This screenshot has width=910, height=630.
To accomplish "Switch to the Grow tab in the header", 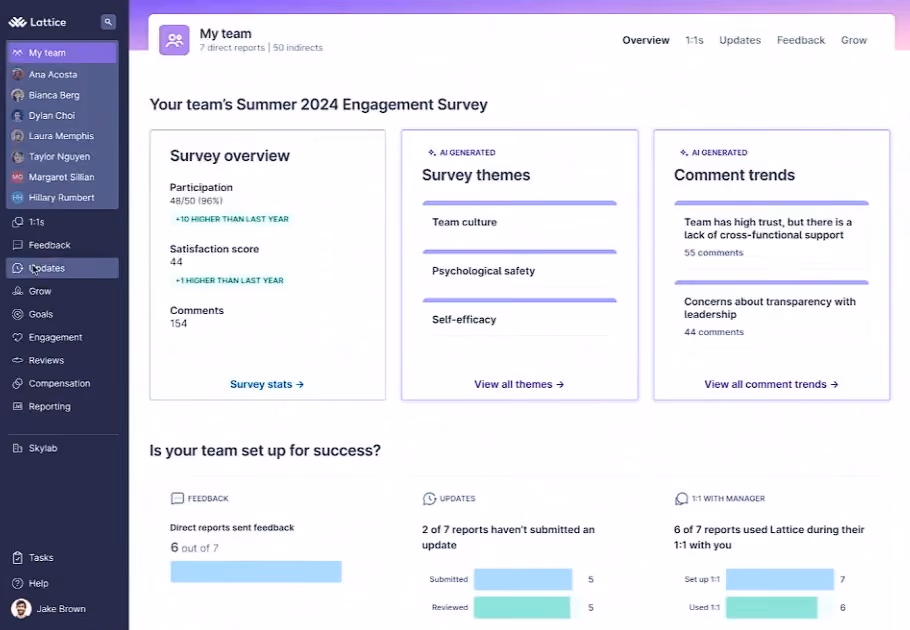I will click(x=854, y=40).
